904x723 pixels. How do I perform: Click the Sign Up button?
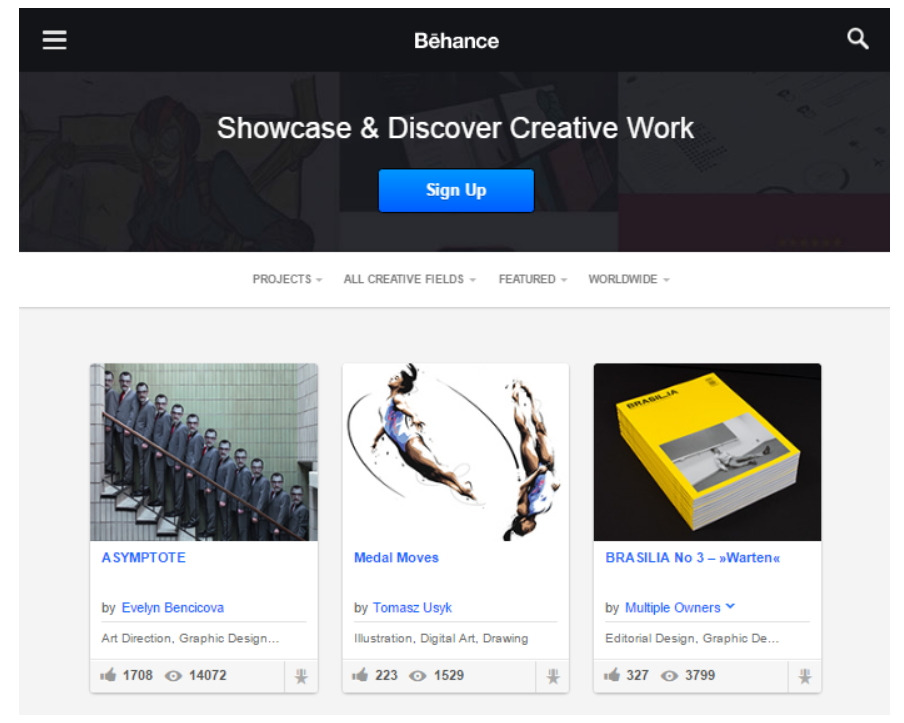click(456, 190)
